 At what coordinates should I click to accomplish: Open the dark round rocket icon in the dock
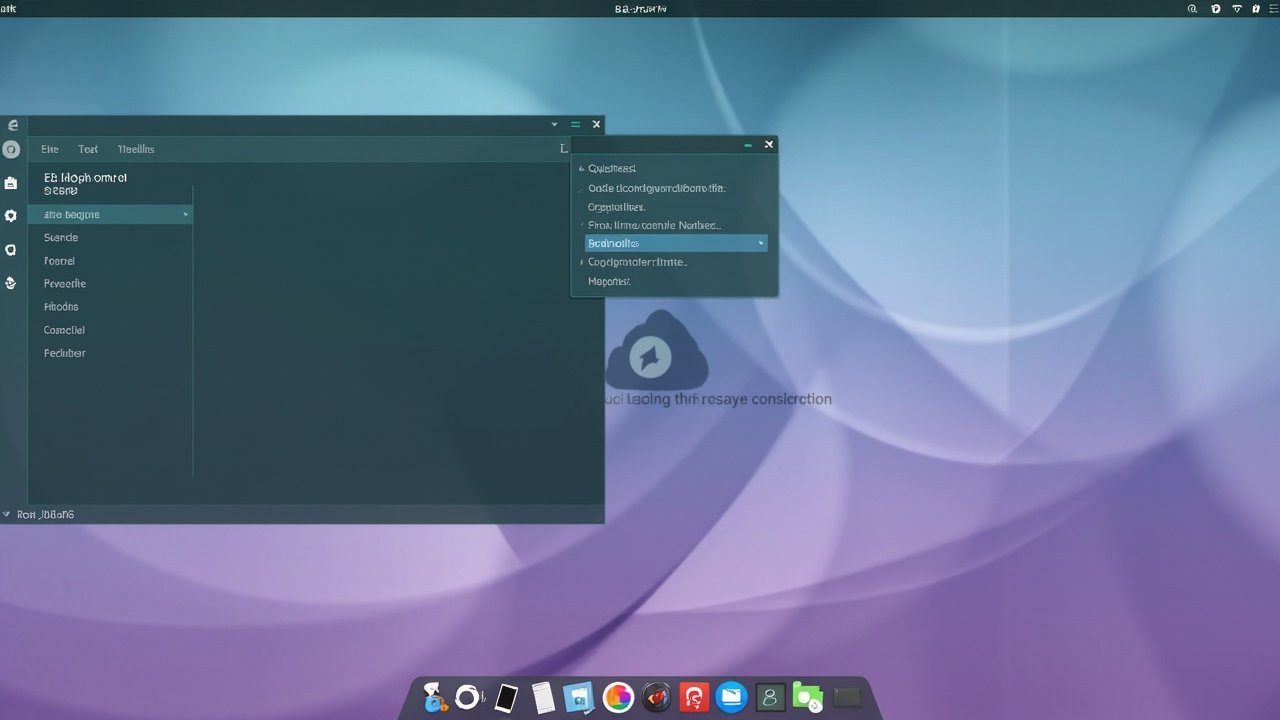coord(656,697)
